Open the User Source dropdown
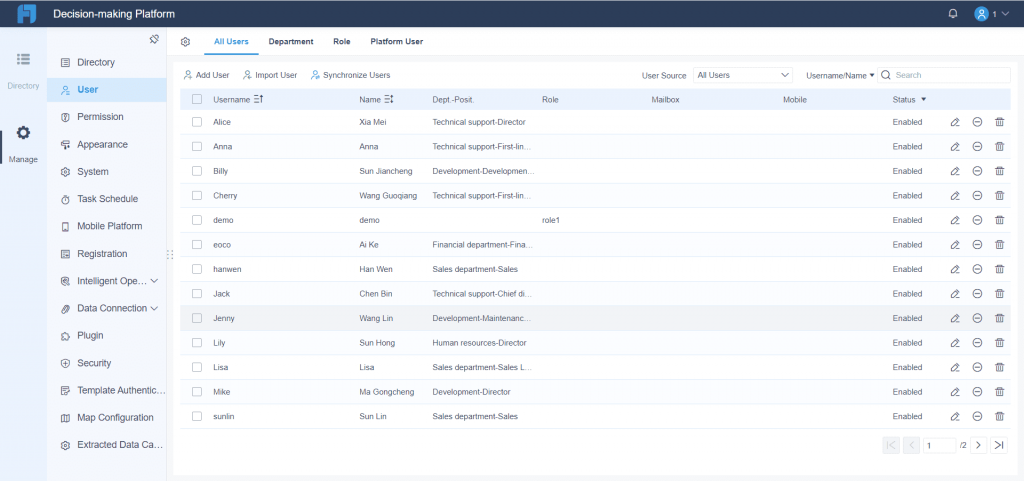 coord(743,75)
